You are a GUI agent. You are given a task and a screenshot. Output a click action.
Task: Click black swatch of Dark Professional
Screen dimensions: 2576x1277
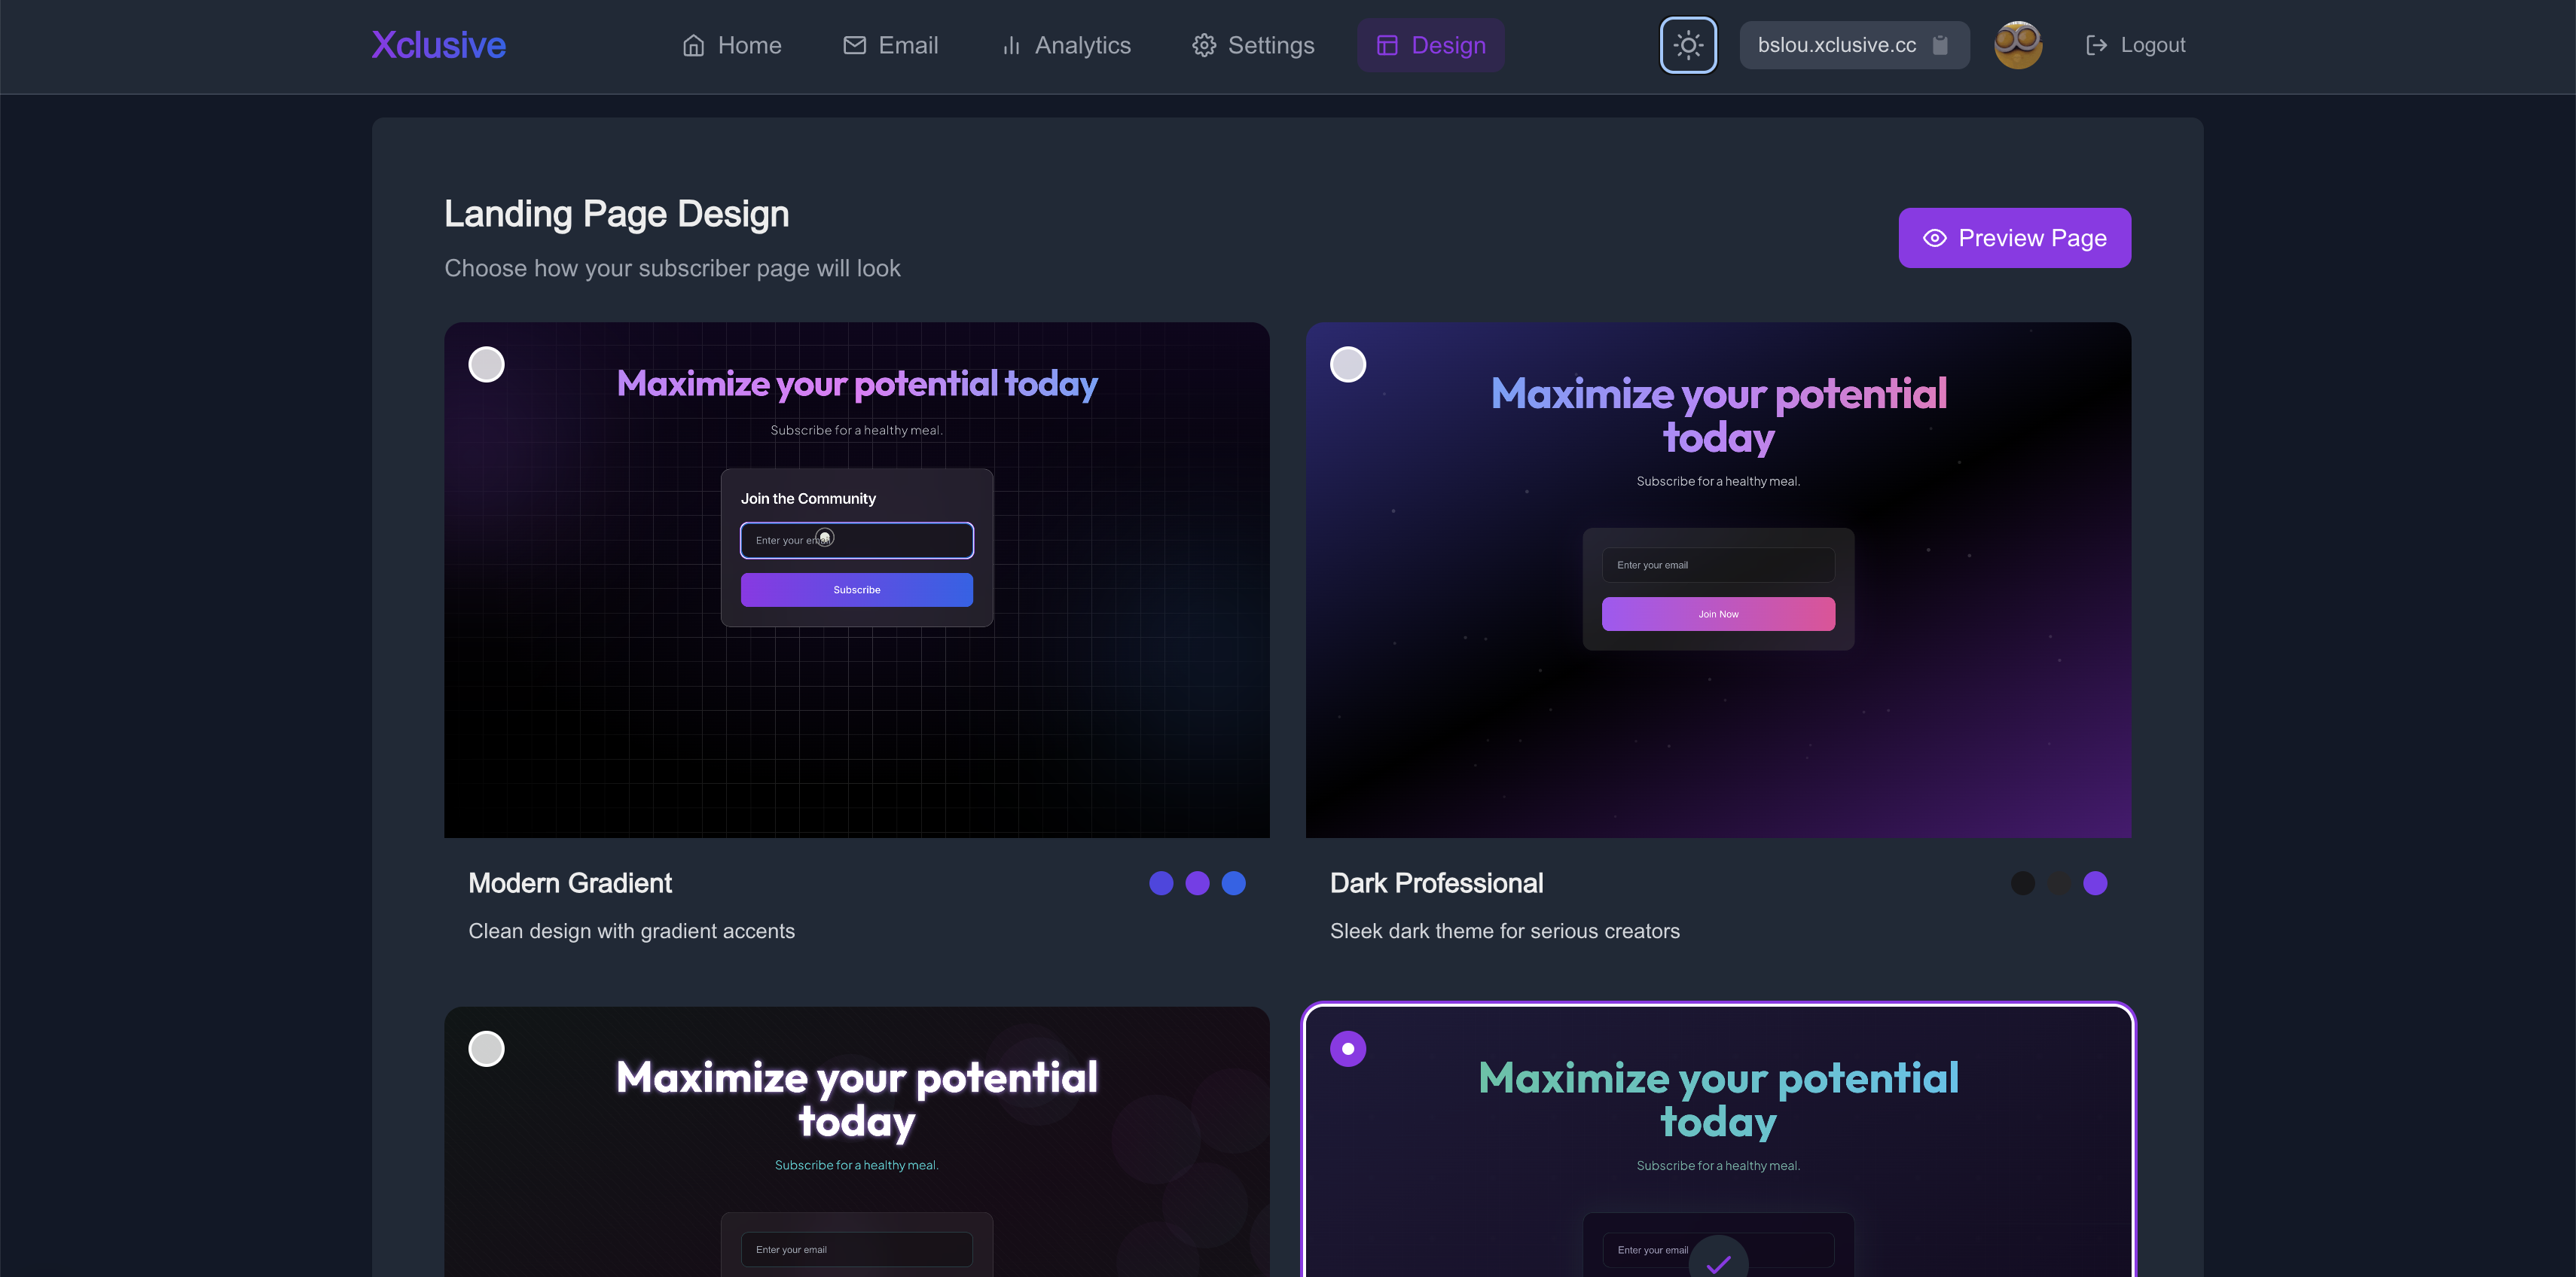point(2023,883)
